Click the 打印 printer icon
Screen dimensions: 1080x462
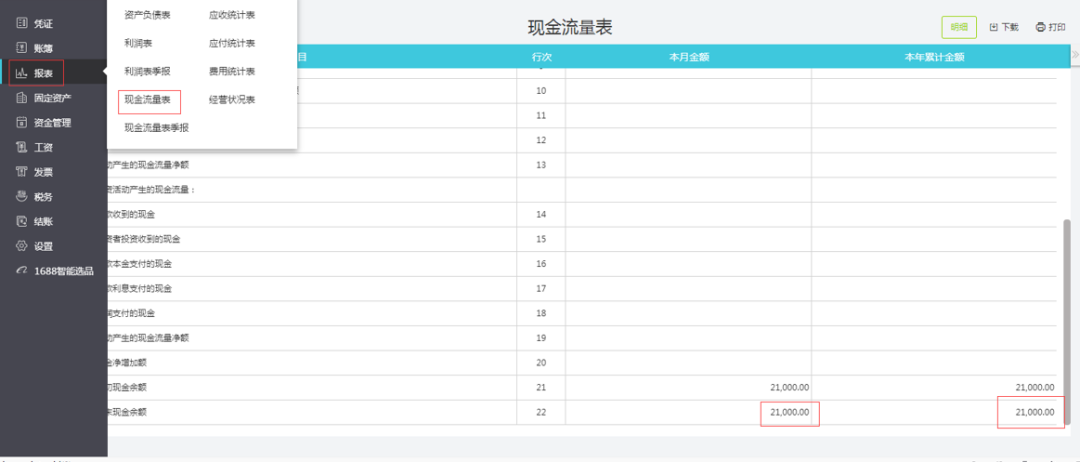tap(1040, 28)
